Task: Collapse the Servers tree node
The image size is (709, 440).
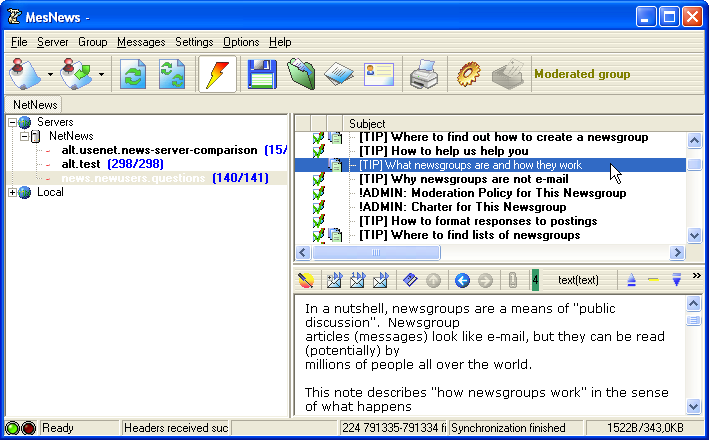Action: pyautogui.click(x=12, y=122)
